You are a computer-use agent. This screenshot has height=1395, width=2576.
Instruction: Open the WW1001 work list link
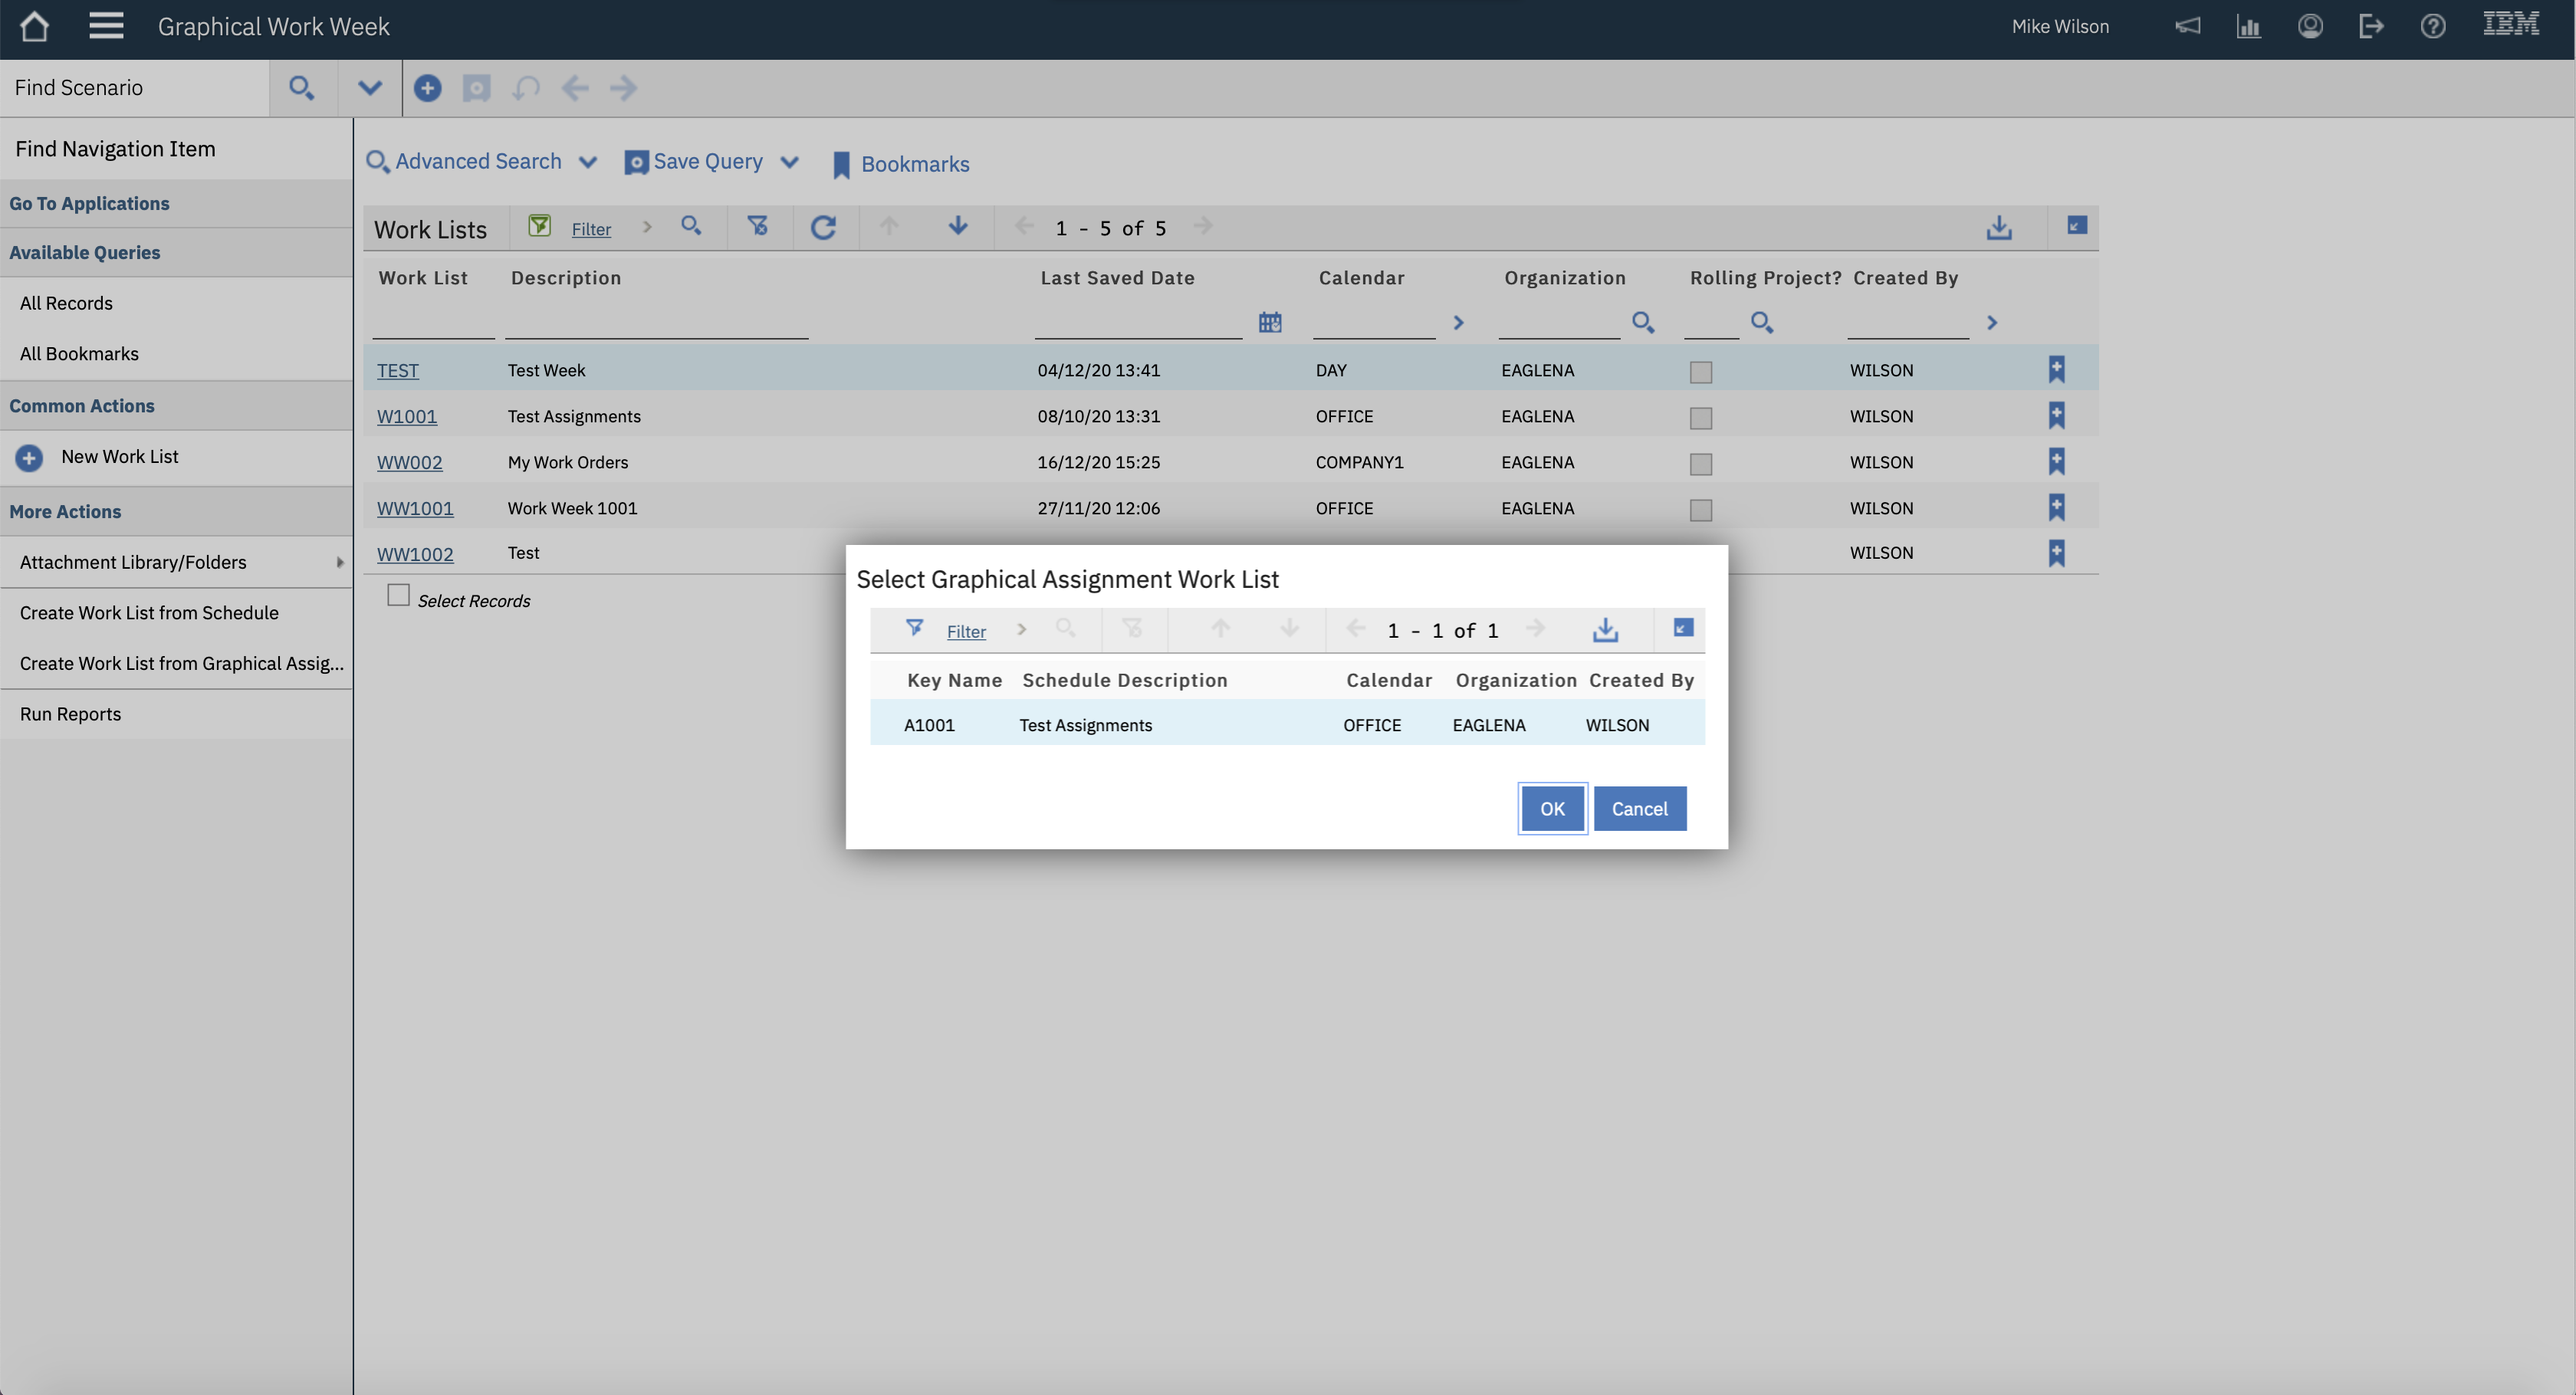415,508
